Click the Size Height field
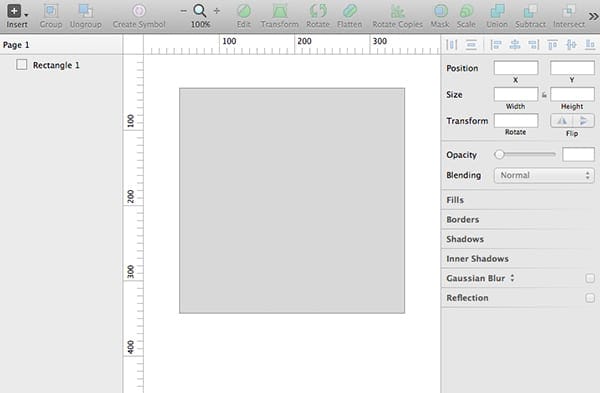This screenshot has height=393, width=600. pyautogui.click(x=572, y=94)
